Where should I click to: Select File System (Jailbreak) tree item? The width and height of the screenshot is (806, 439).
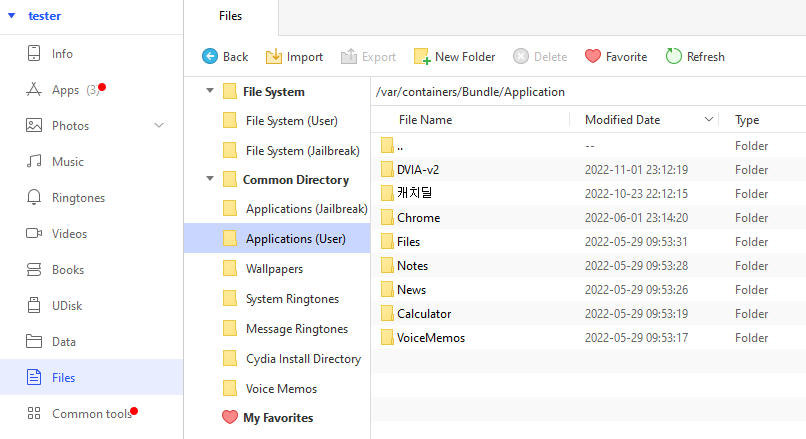[x=302, y=151]
